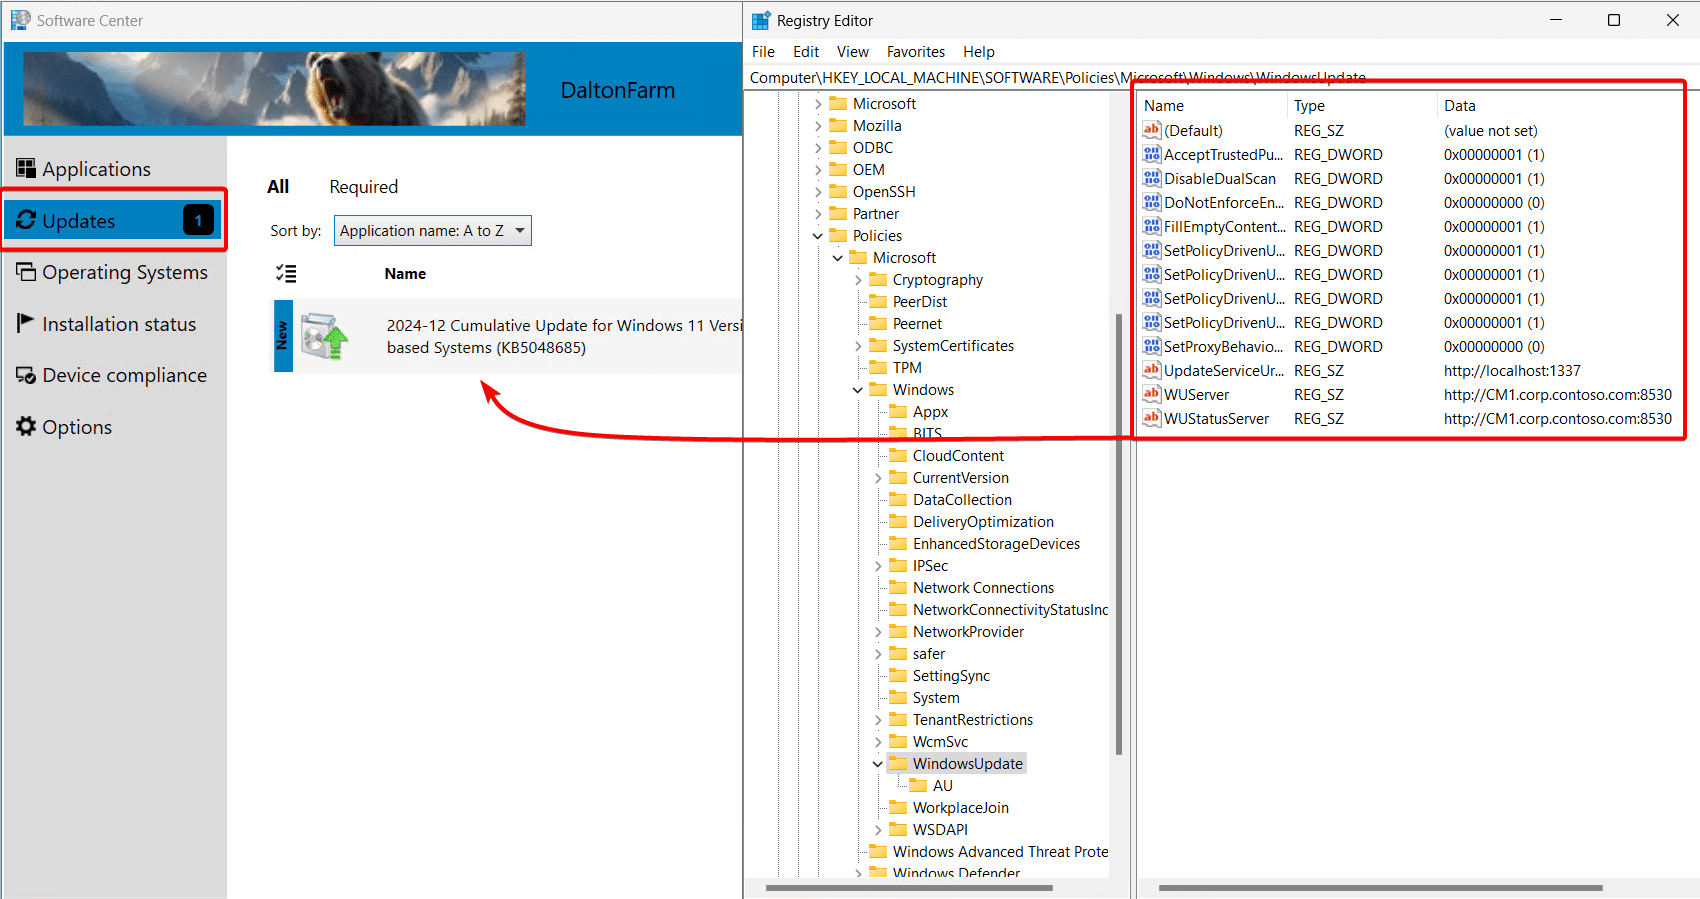Click the registry tree vertical scrollbar

click(1118, 534)
